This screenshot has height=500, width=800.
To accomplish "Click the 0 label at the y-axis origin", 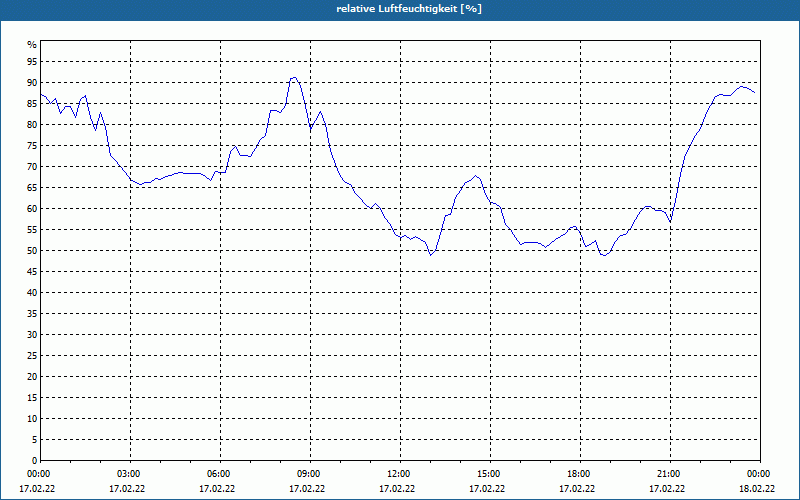I will pos(35,461).
